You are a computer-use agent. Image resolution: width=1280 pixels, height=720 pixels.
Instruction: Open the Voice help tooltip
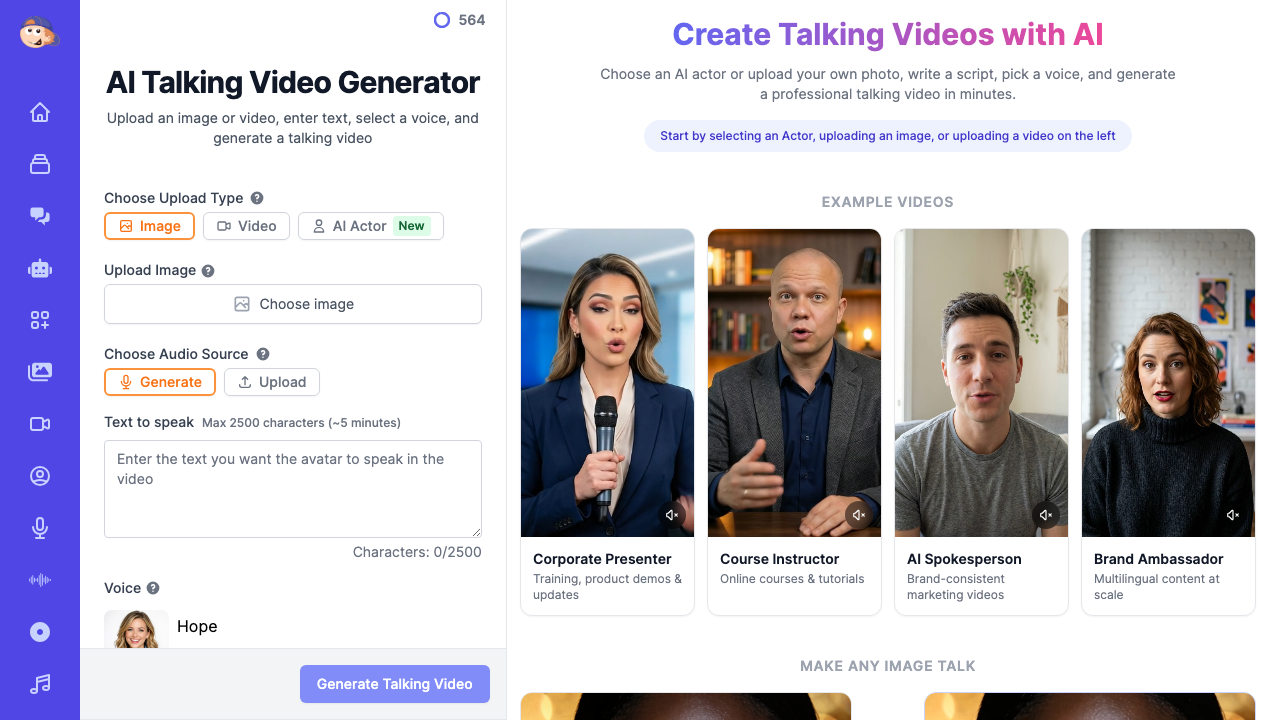click(x=154, y=588)
